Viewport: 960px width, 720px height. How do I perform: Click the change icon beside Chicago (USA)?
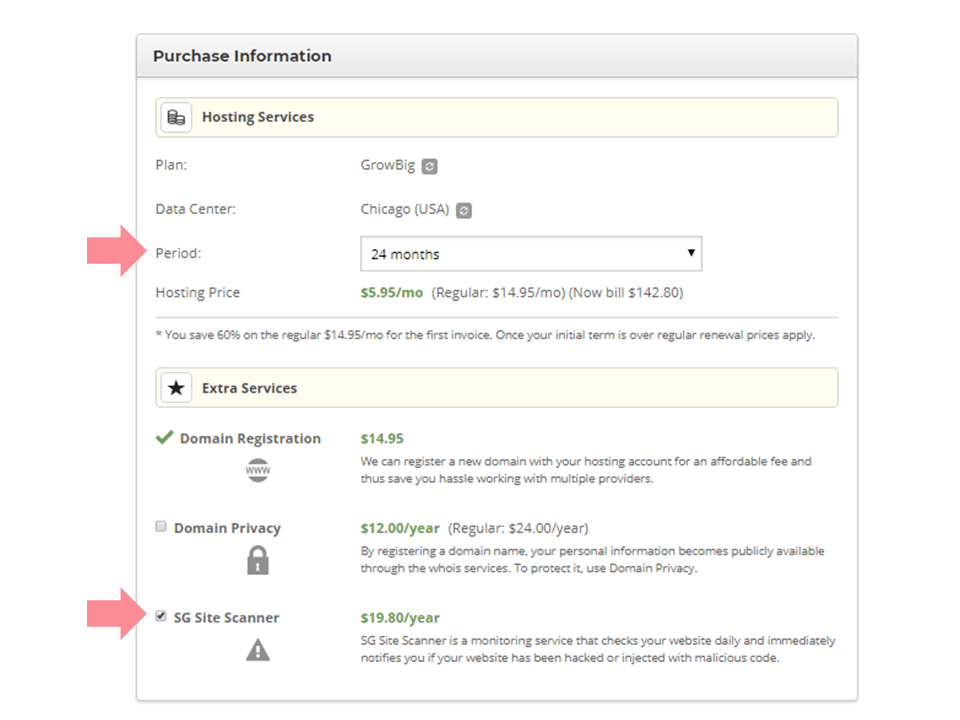tap(464, 211)
